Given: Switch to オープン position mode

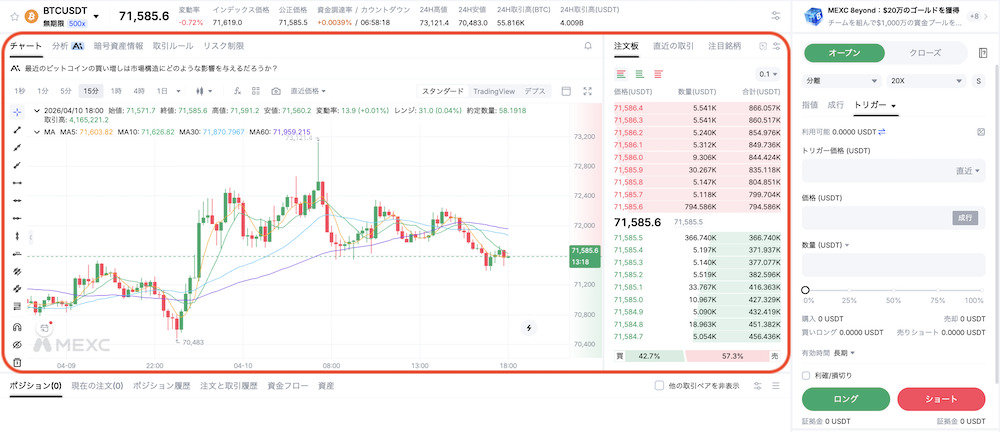Looking at the screenshot, I should (844, 52).
